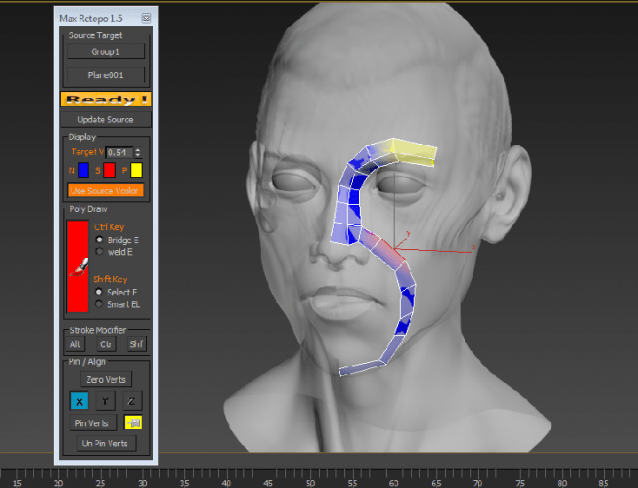Image resolution: width=638 pixels, height=488 pixels.
Task: Increase Target V spinner value
Action: (x=138, y=150)
